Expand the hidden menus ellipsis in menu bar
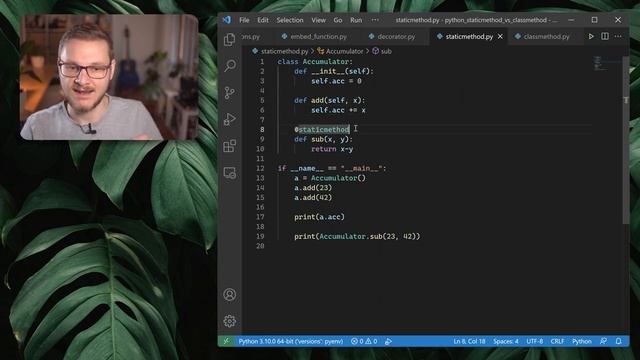640x360 pixels. pyautogui.click(x=375, y=20)
